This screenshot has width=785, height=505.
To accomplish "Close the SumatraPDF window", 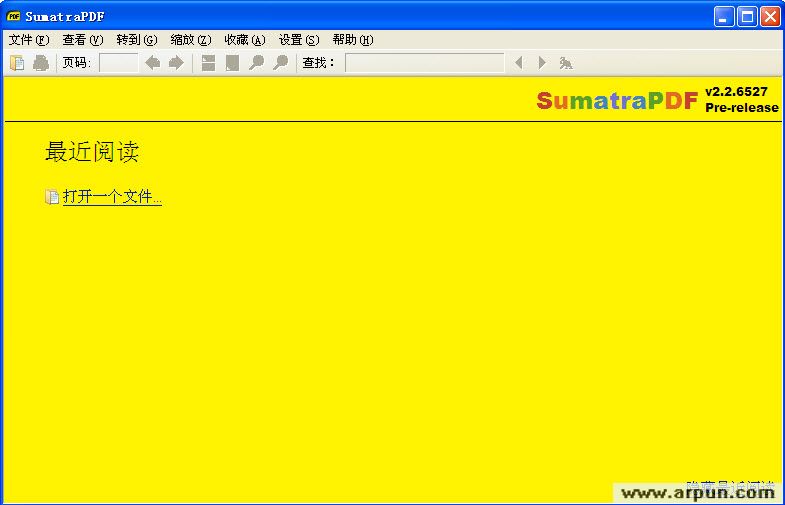I will click(770, 17).
